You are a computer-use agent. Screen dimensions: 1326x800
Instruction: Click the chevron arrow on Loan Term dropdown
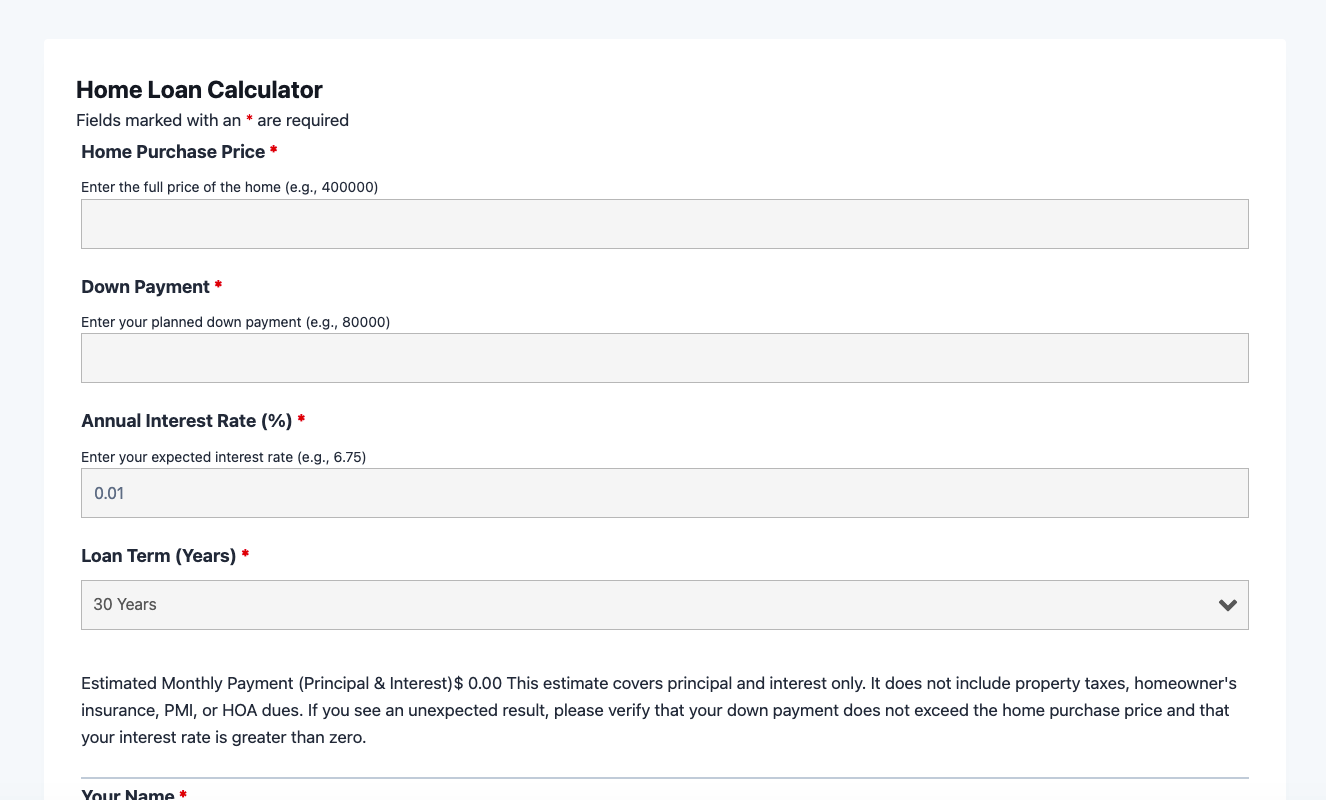coord(1228,605)
